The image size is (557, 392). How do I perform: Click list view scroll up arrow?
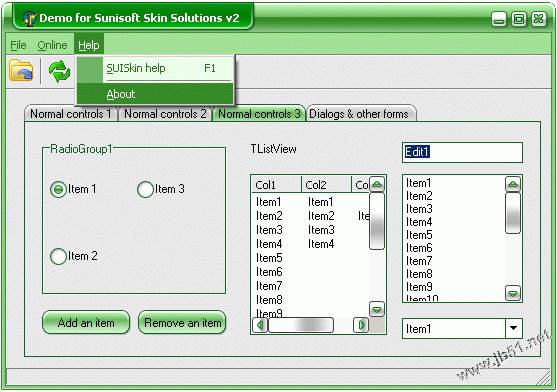[x=377, y=184]
